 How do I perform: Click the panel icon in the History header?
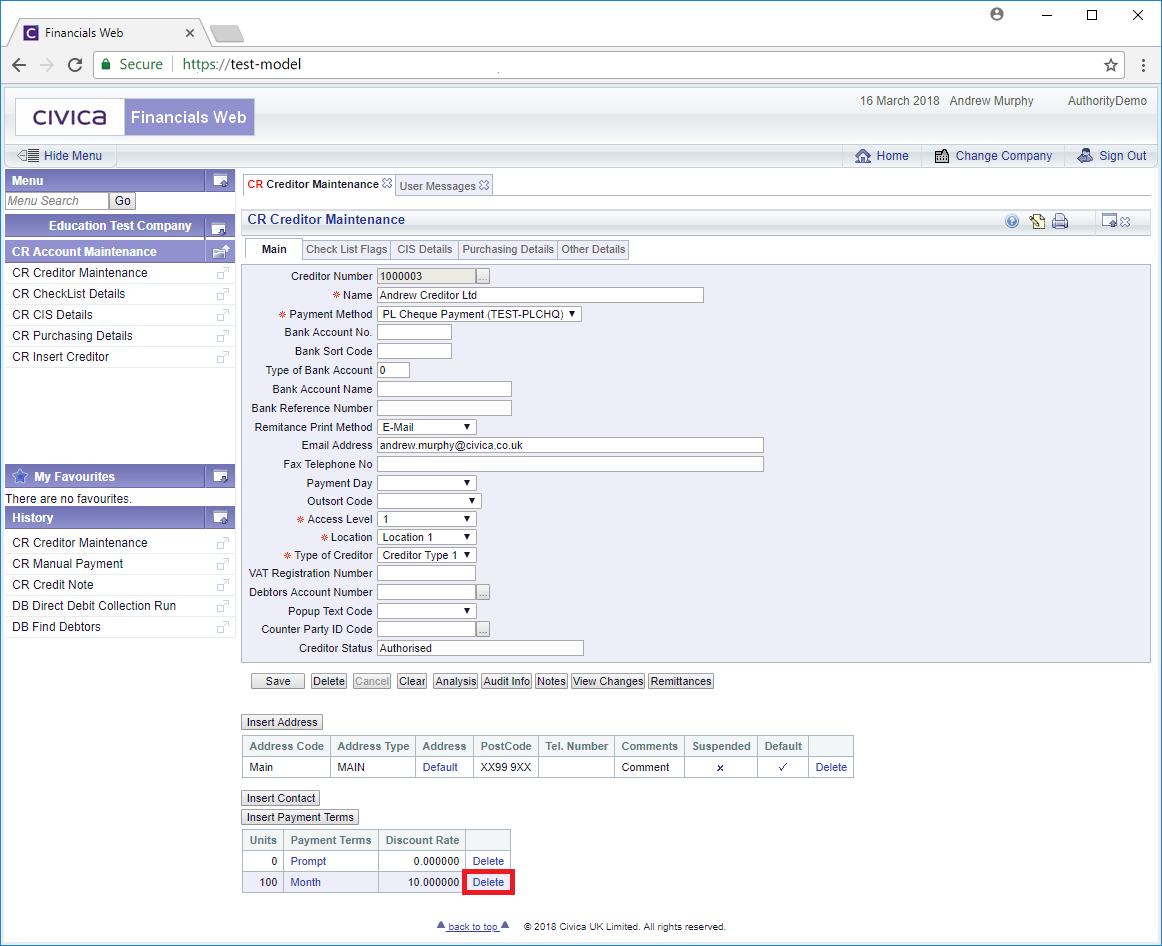click(x=220, y=517)
